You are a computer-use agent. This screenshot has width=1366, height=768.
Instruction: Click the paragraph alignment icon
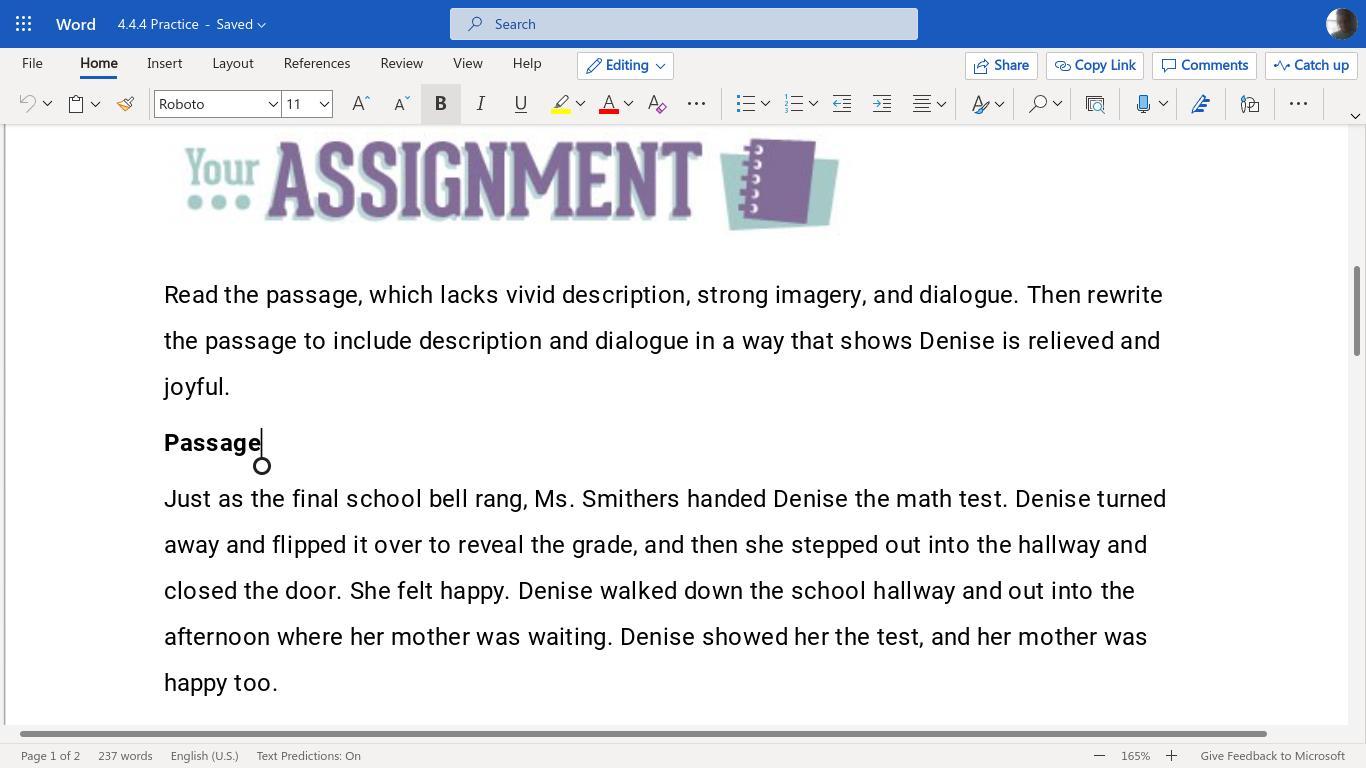[922, 104]
